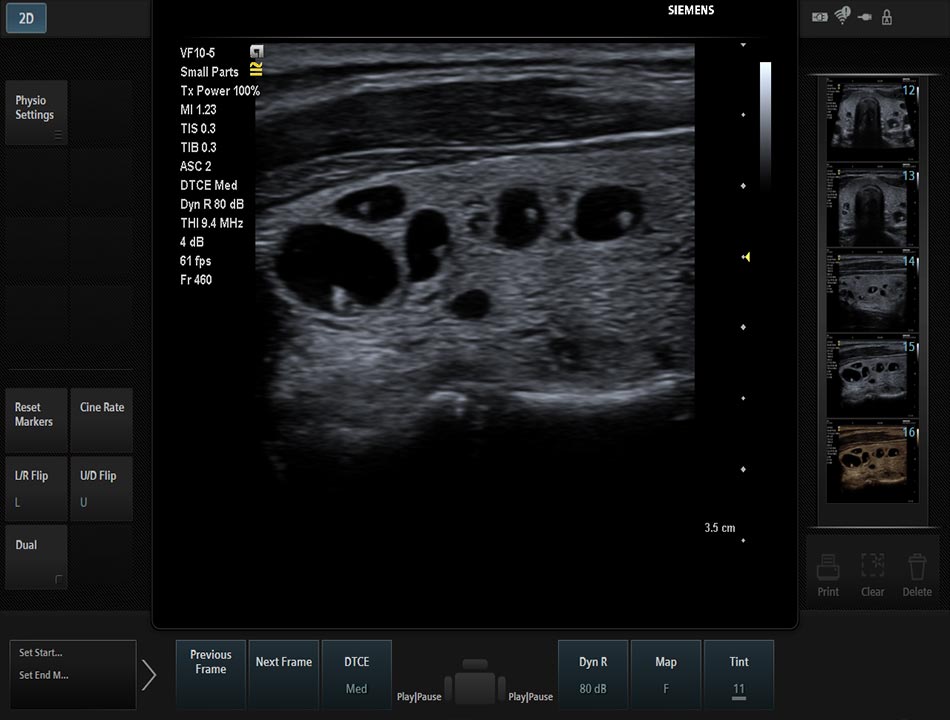Image resolution: width=950 pixels, height=720 pixels.
Task: Click the Delete trash icon
Action: pos(917,567)
